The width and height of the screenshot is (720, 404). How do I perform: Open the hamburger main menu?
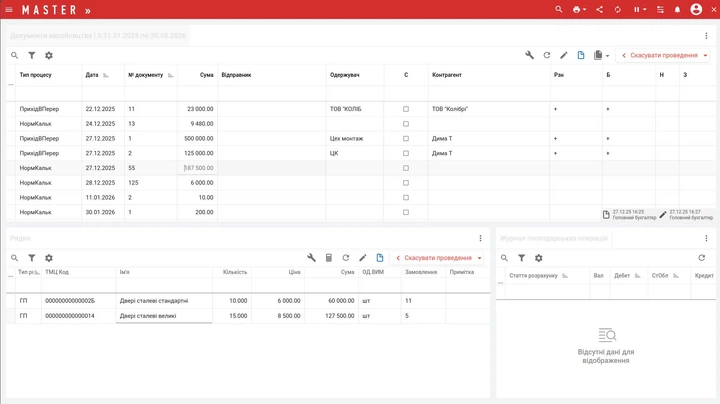click(x=9, y=10)
